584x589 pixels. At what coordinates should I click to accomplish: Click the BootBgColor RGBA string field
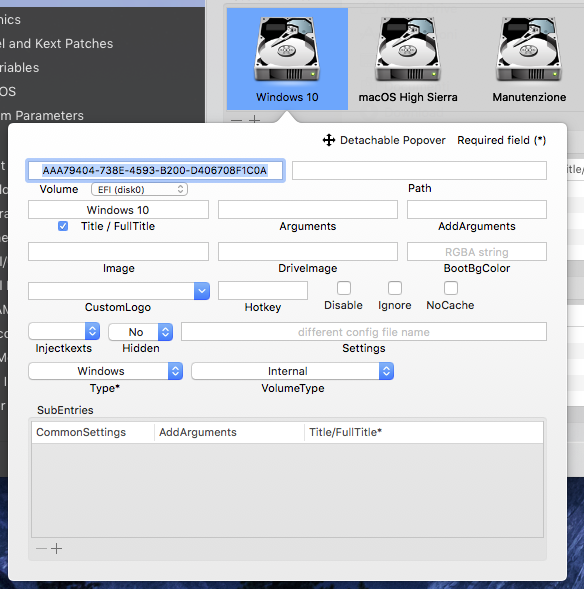click(477, 252)
